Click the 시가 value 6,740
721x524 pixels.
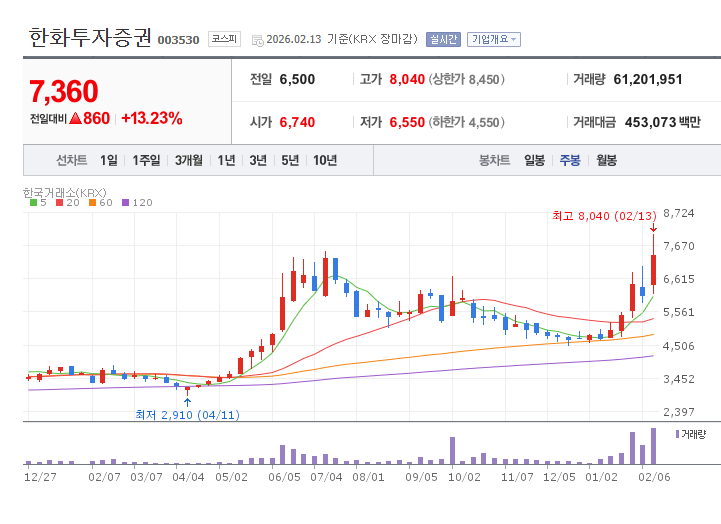297,122
